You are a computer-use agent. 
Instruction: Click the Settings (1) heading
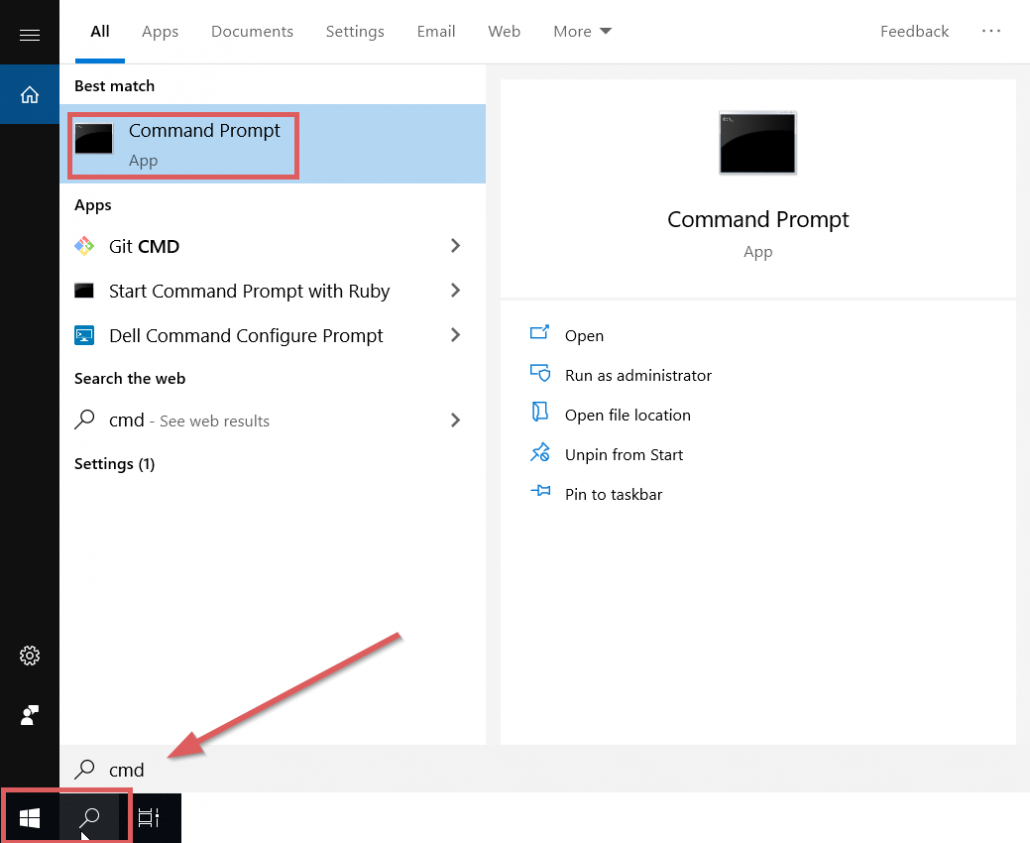(114, 464)
